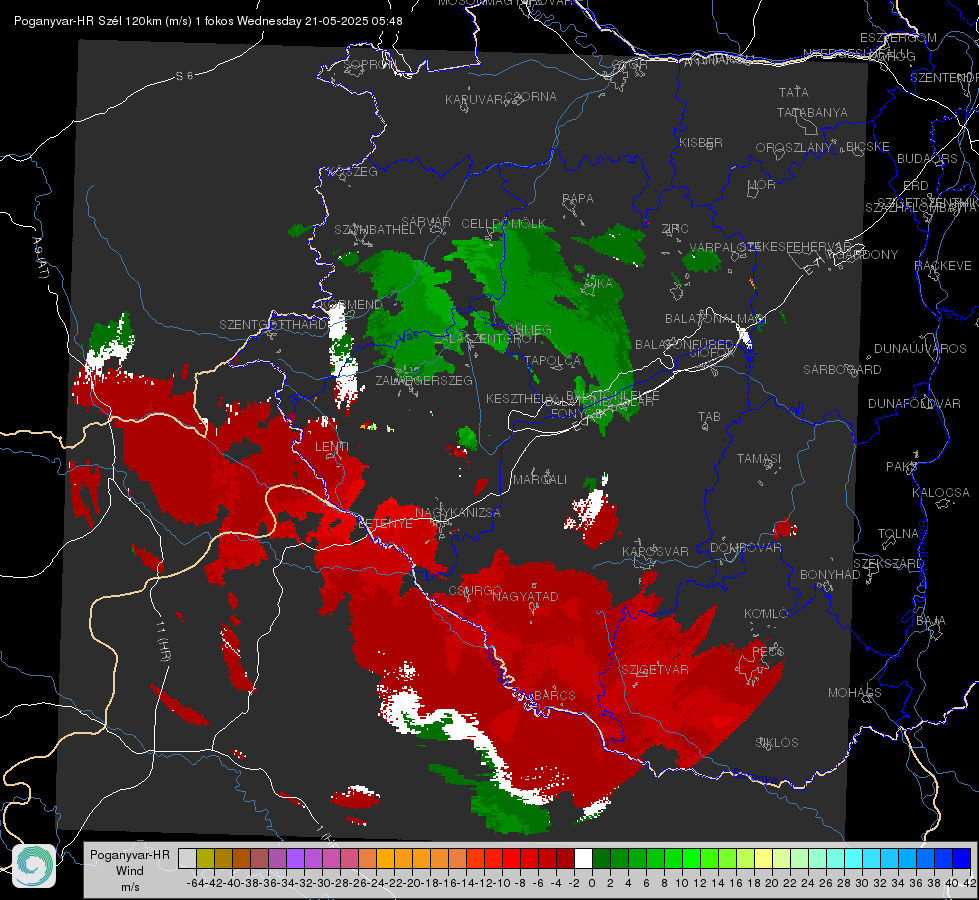Pick the dark green swatch between 0 and 2
Image resolution: width=979 pixels, height=900 pixels.
(x=601, y=859)
